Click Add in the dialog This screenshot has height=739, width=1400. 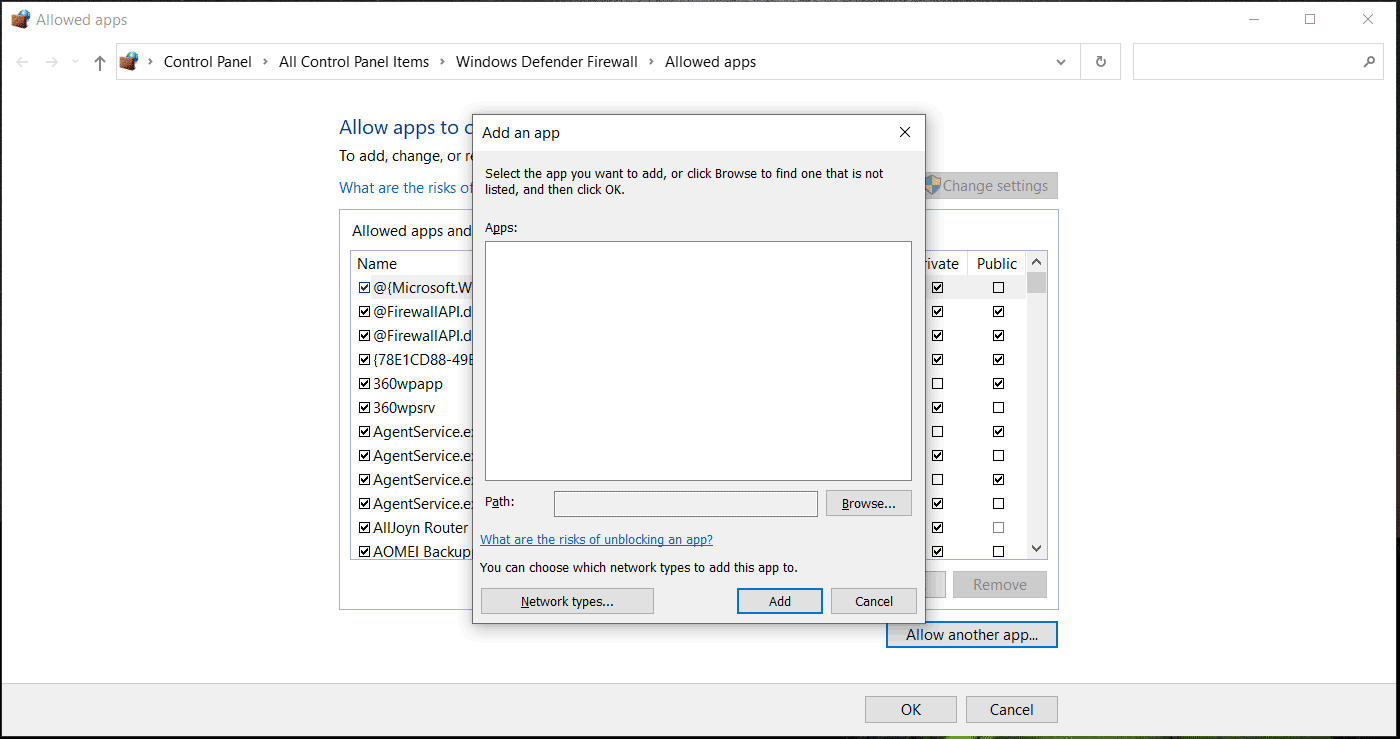coord(780,601)
